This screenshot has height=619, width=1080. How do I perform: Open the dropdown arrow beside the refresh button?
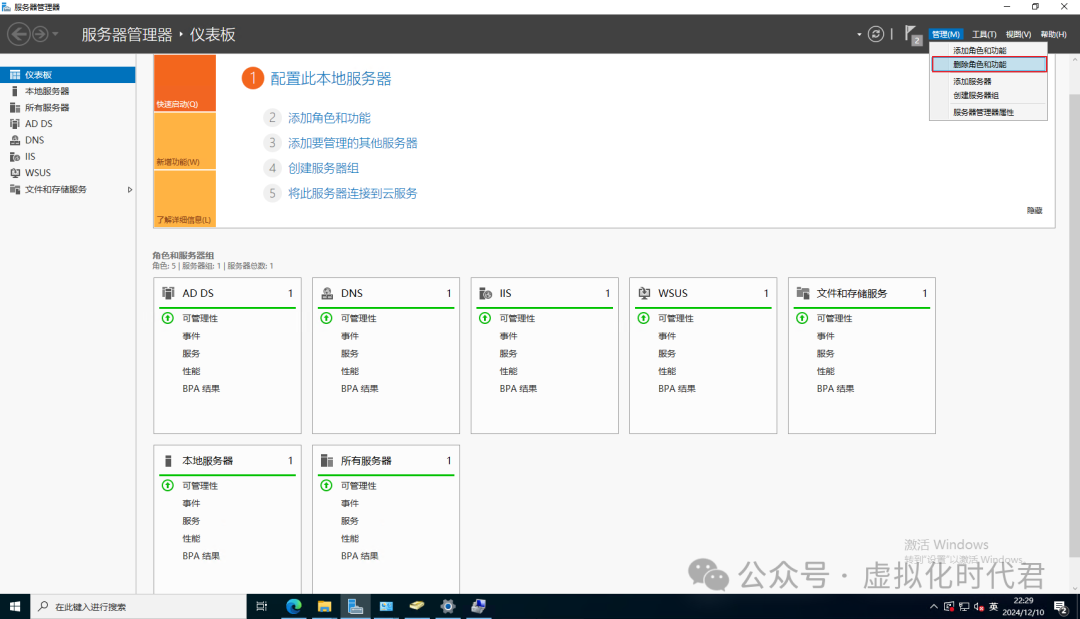point(857,33)
